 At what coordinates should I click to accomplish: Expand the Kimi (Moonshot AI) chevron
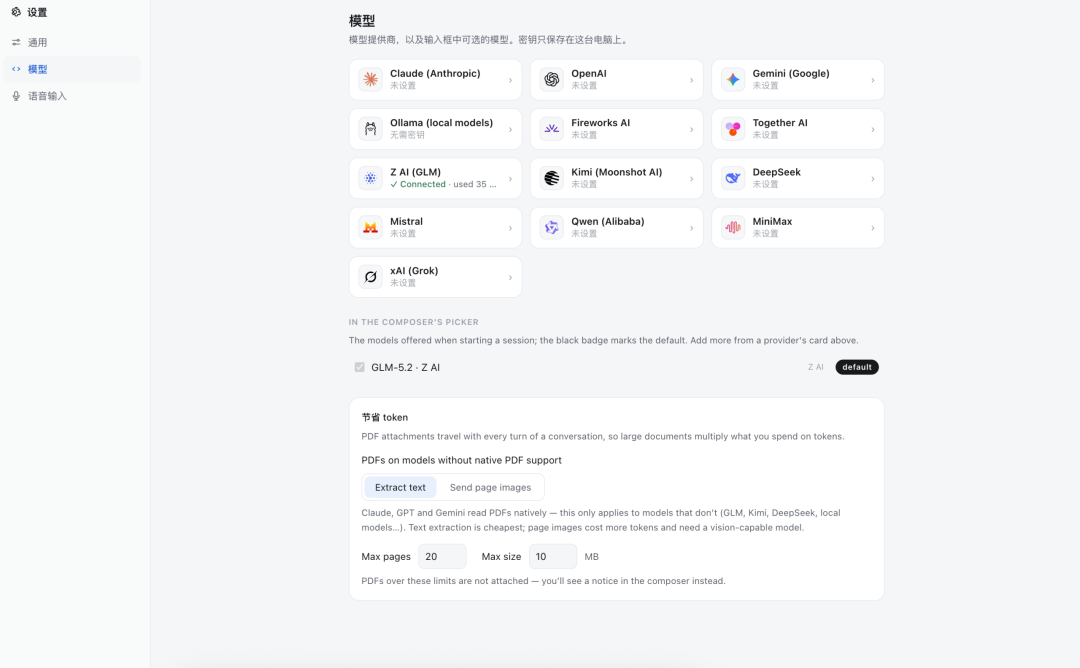tap(692, 179)
